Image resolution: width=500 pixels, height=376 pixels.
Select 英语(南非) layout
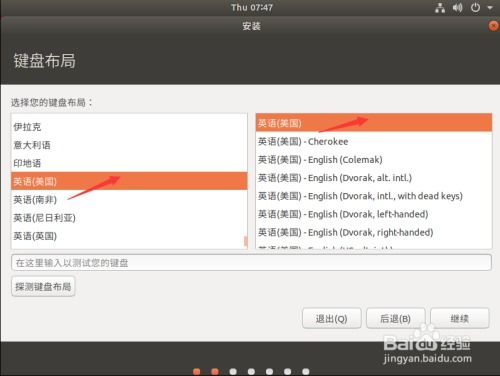pyautogui.click(x=129, y=200)
